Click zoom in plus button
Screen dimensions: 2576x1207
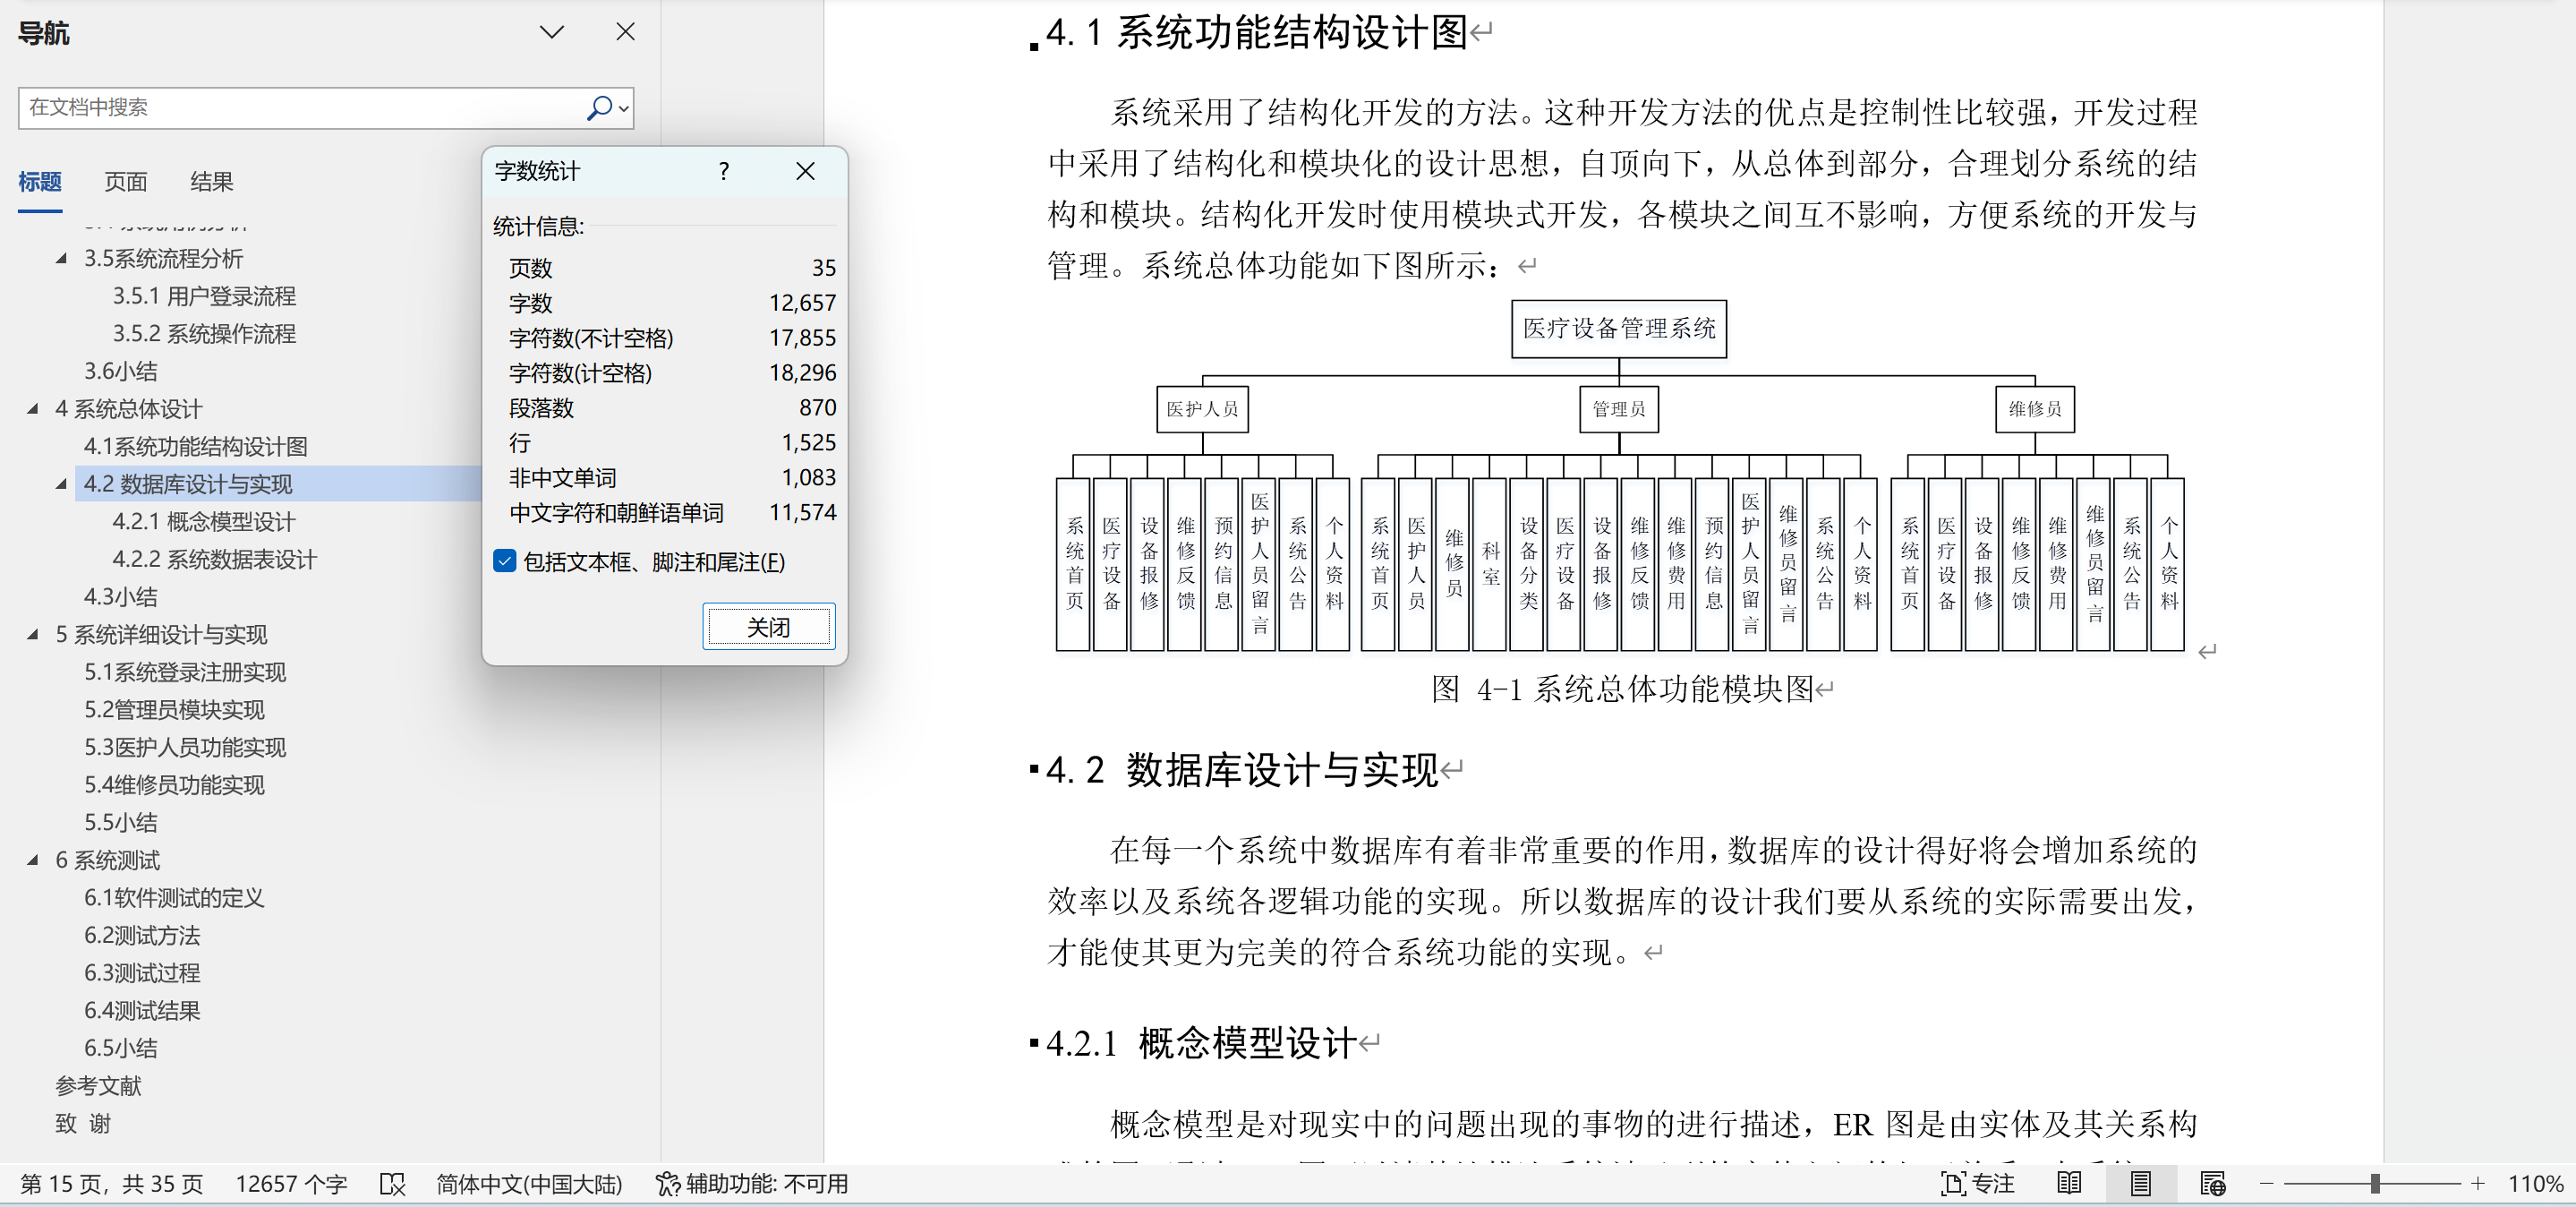2478,1184
